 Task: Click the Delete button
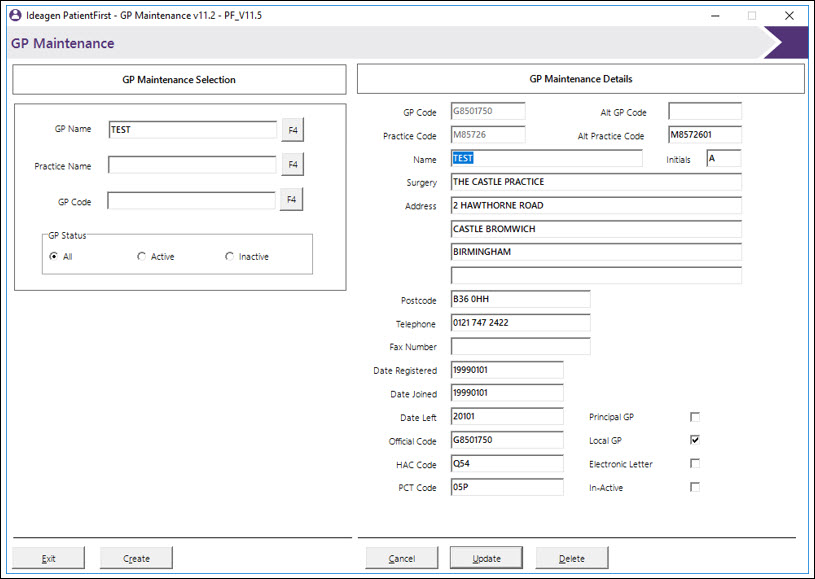[x=572, y=558]
